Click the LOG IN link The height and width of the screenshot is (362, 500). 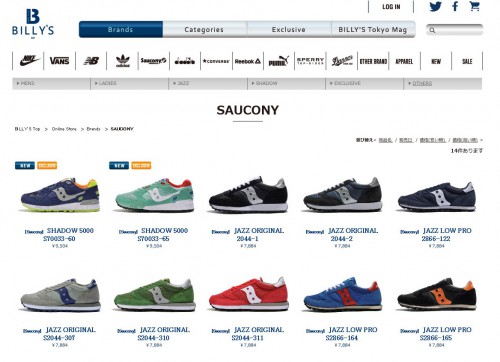point(391,7)
